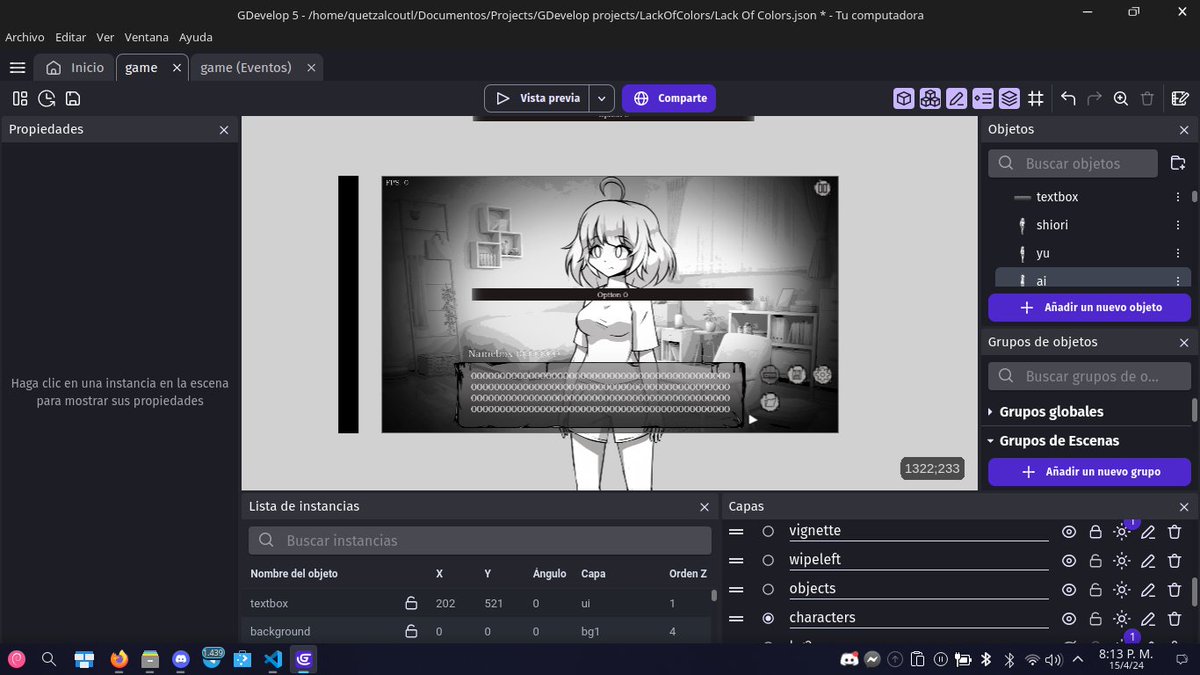The height and width of the screenshot is (675, 1200).
Task: Switch to game (Eventos) tab
Action: pyautogui.click(x=246, y=68)
